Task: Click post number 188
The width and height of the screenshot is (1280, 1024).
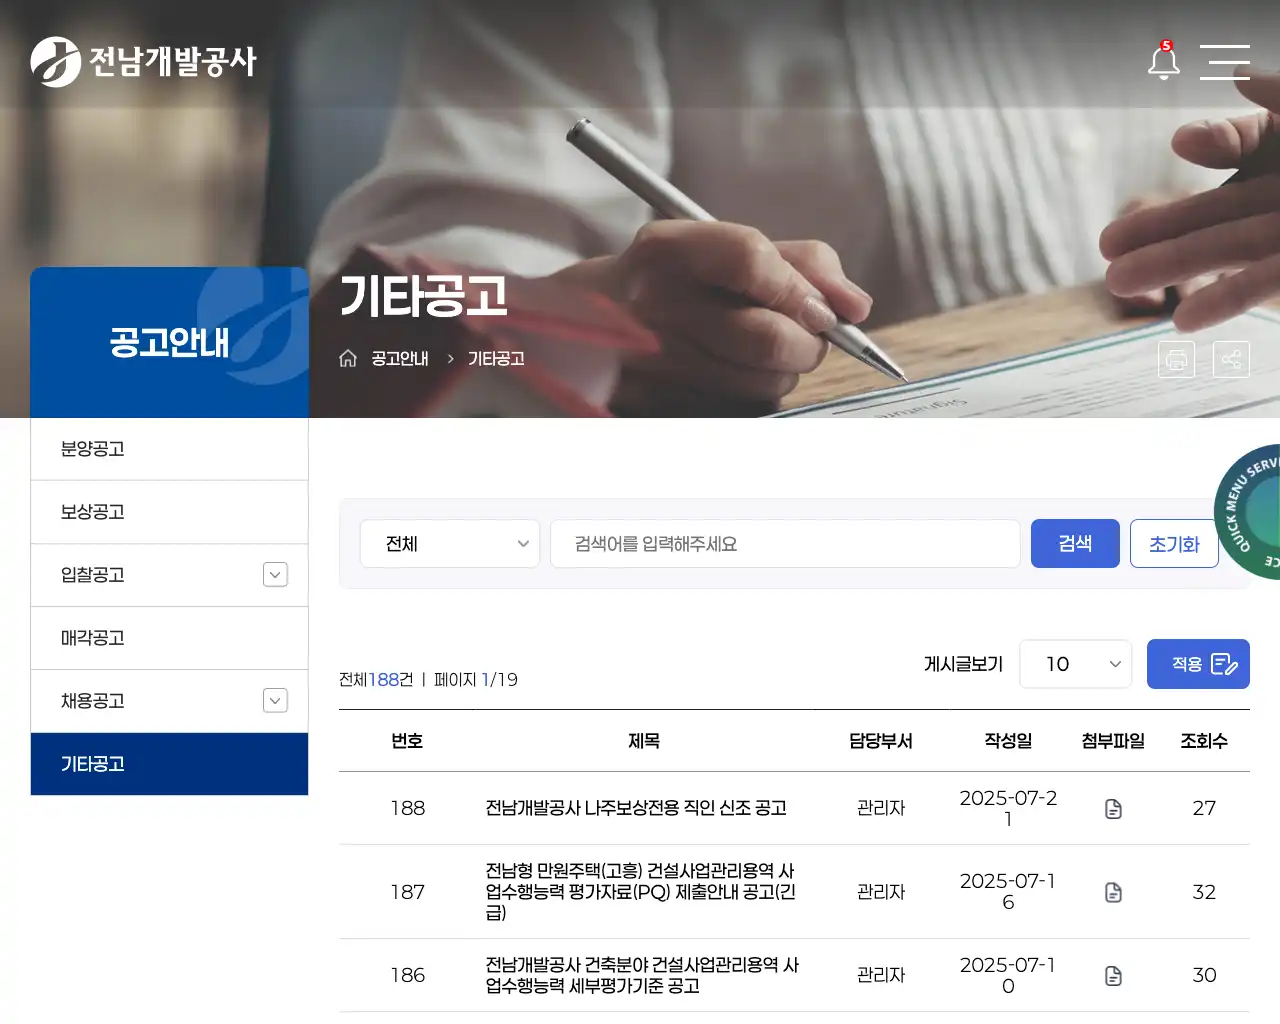Action: pos(407,808)
